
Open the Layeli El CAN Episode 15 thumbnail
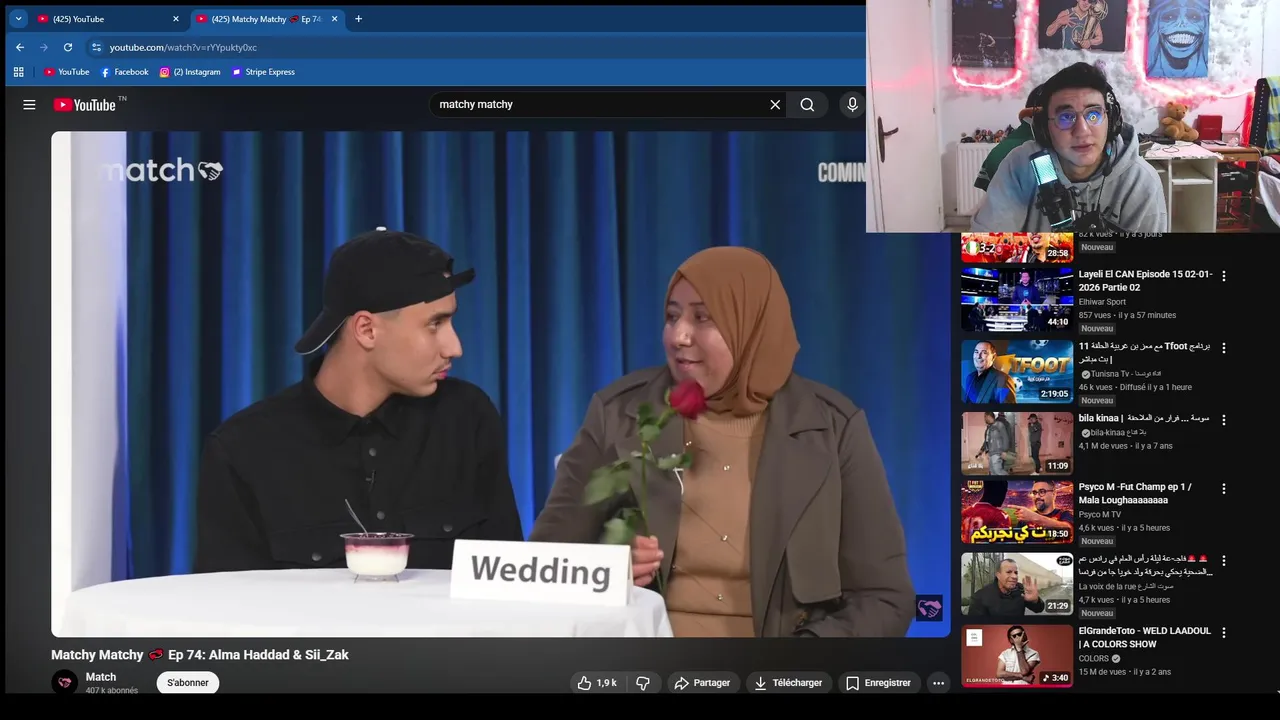click(x=1017, y=299)
